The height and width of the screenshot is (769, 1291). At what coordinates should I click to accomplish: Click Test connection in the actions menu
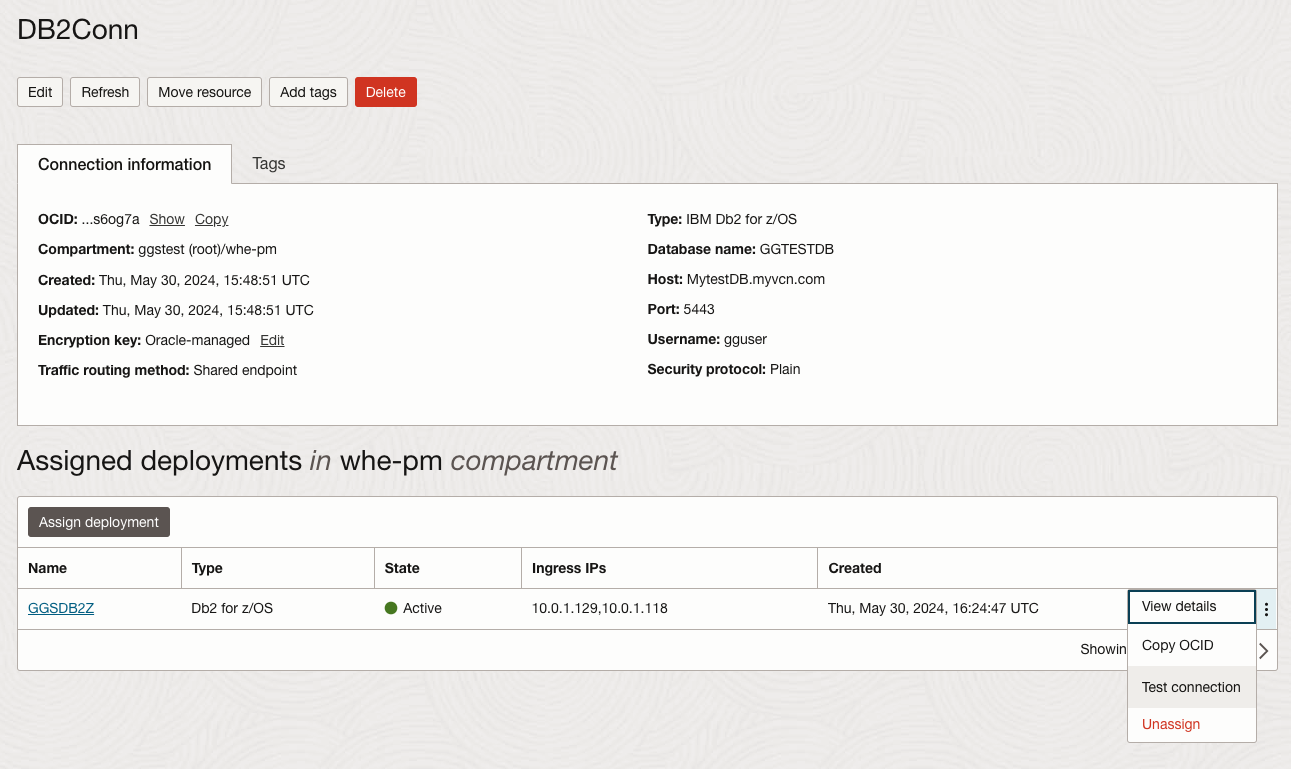pos(1191,687)
